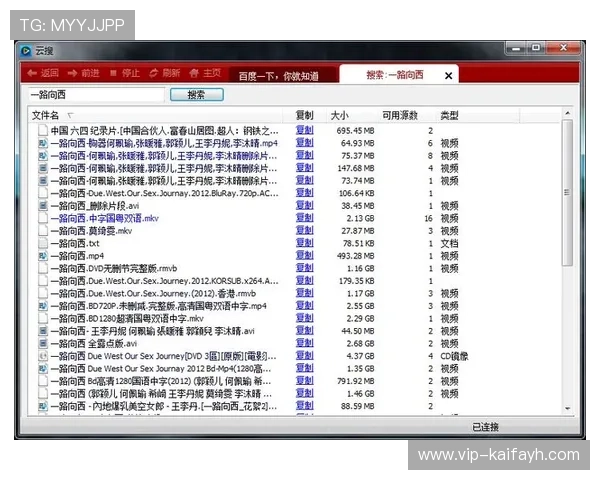Screen dimensions: 600x480
Task: Switch to the 百度一下，你就知道 tab
Action: [x=279, y=75]
